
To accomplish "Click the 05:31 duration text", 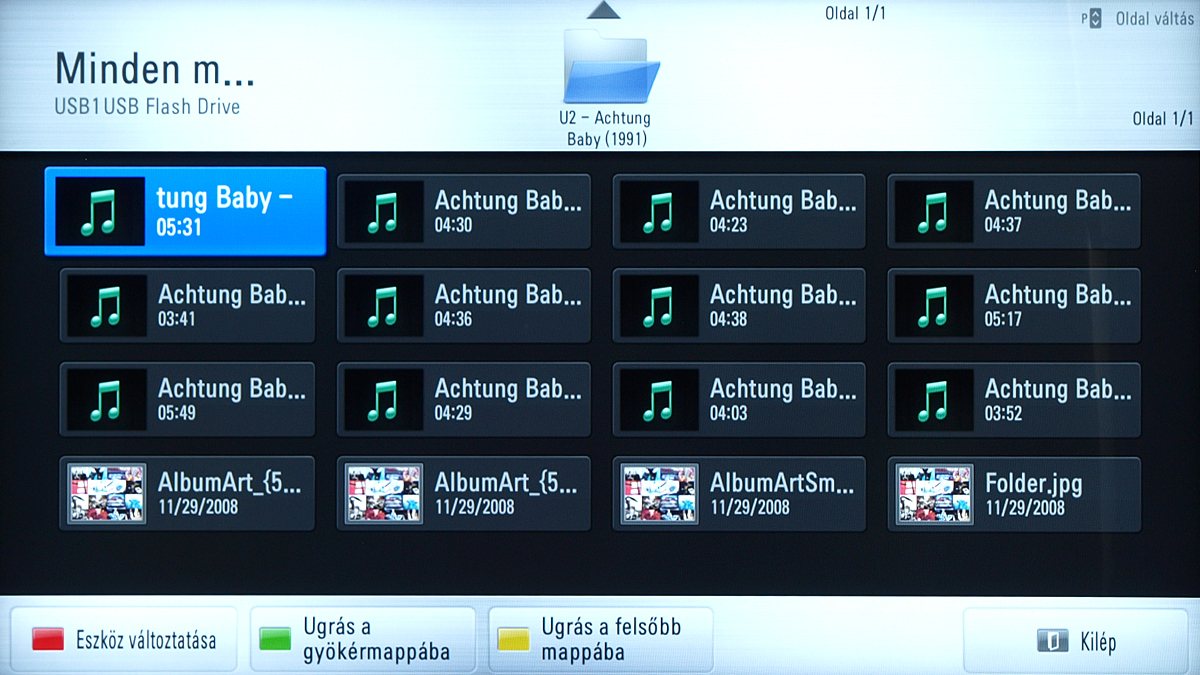I will (x=179, y=228).
